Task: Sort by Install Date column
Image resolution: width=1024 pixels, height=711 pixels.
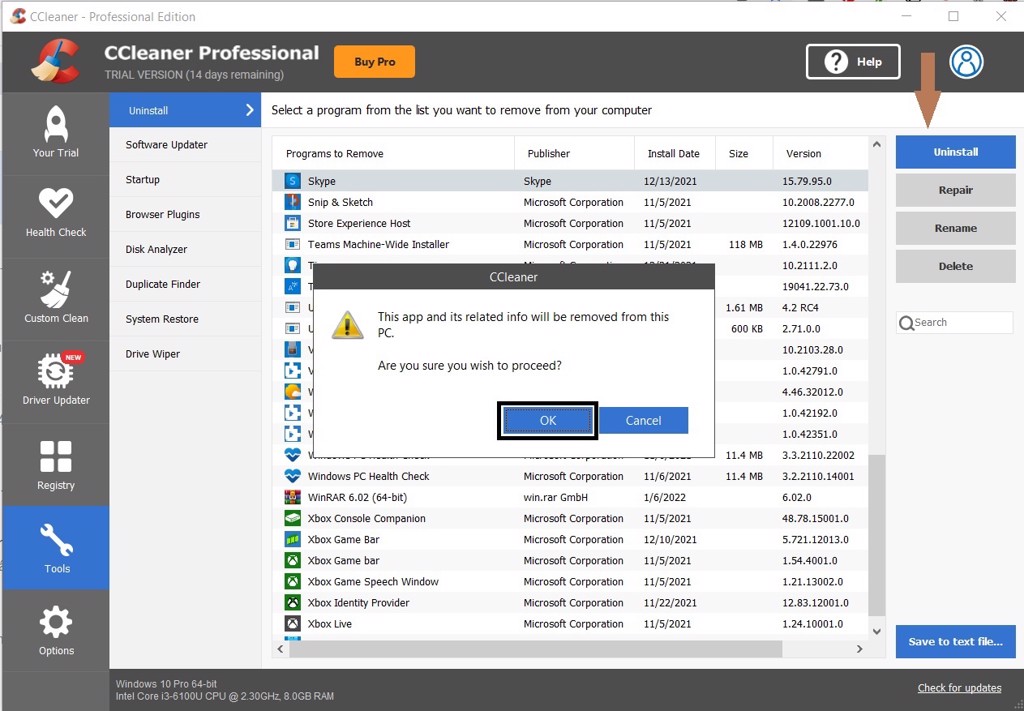Action: 675,153
